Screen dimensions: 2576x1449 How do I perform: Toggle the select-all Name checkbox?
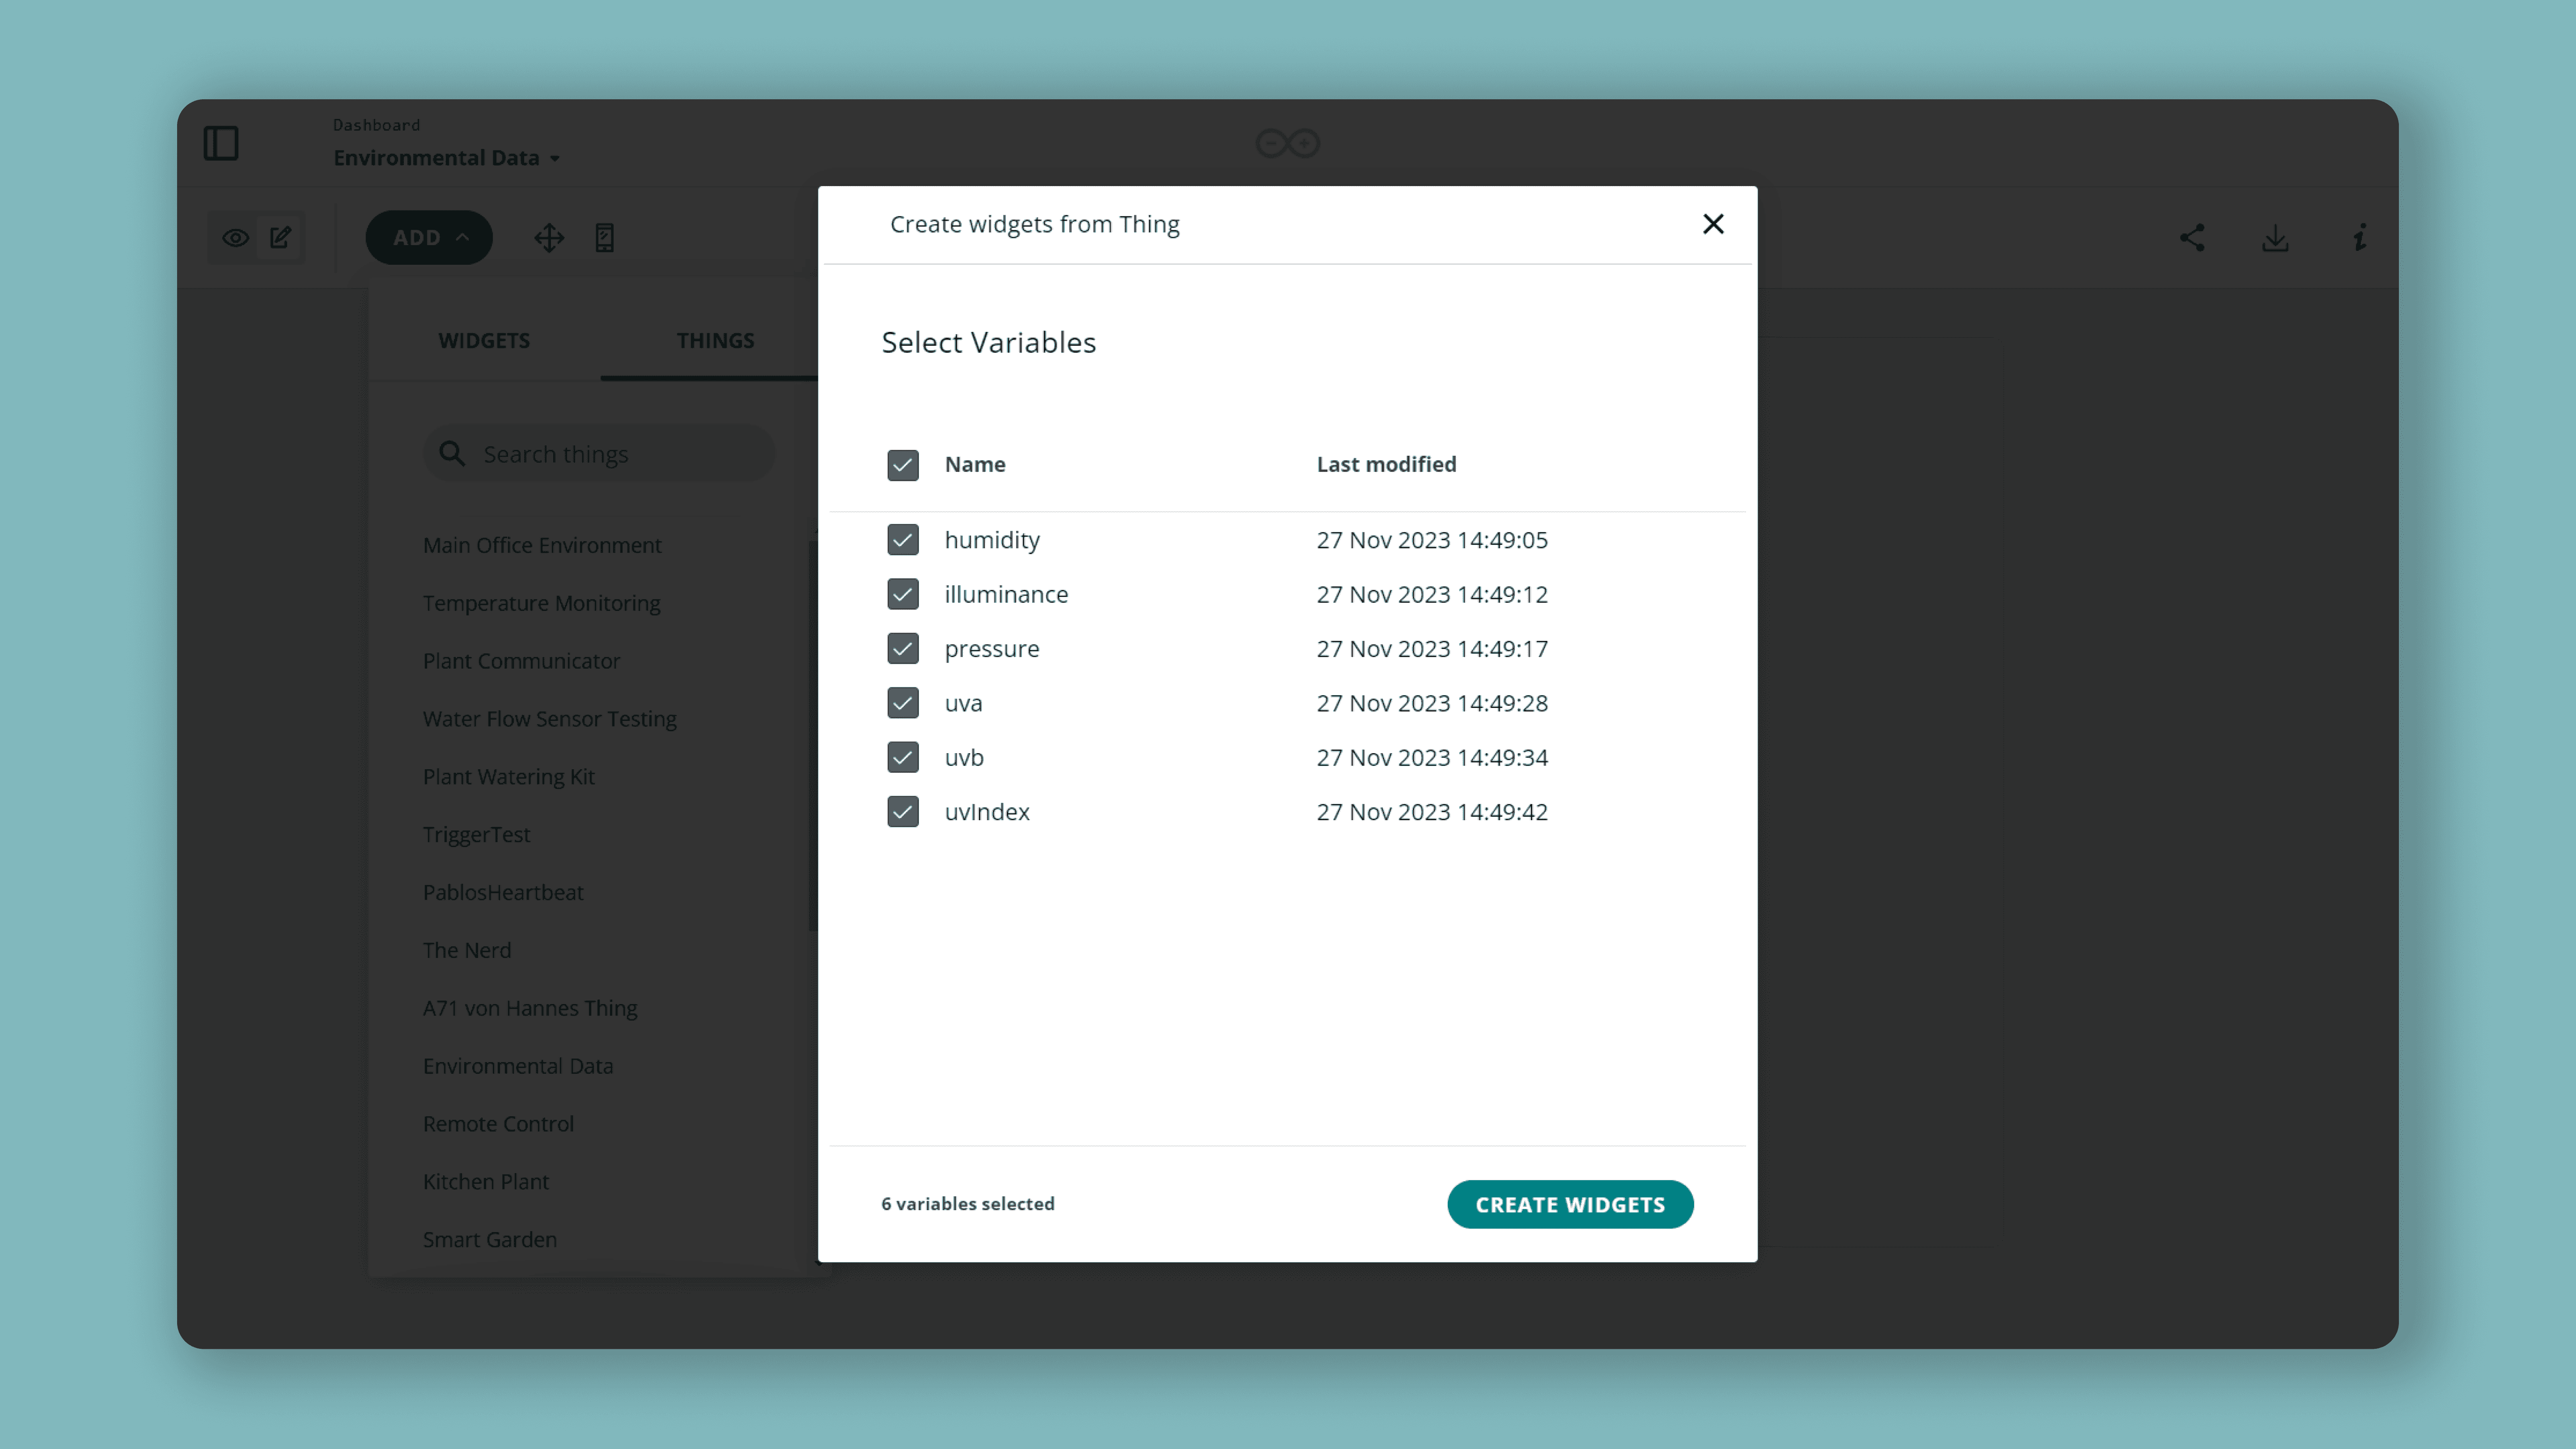pos(902,465)
